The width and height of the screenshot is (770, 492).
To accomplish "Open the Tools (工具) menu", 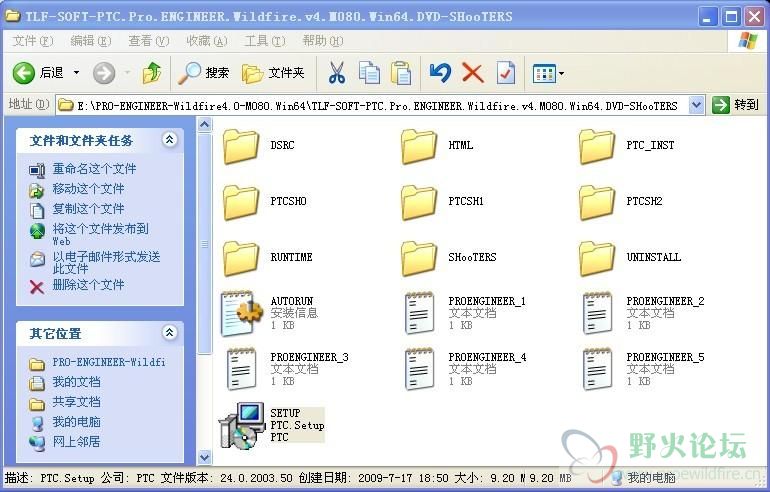I will coord(265,41).
